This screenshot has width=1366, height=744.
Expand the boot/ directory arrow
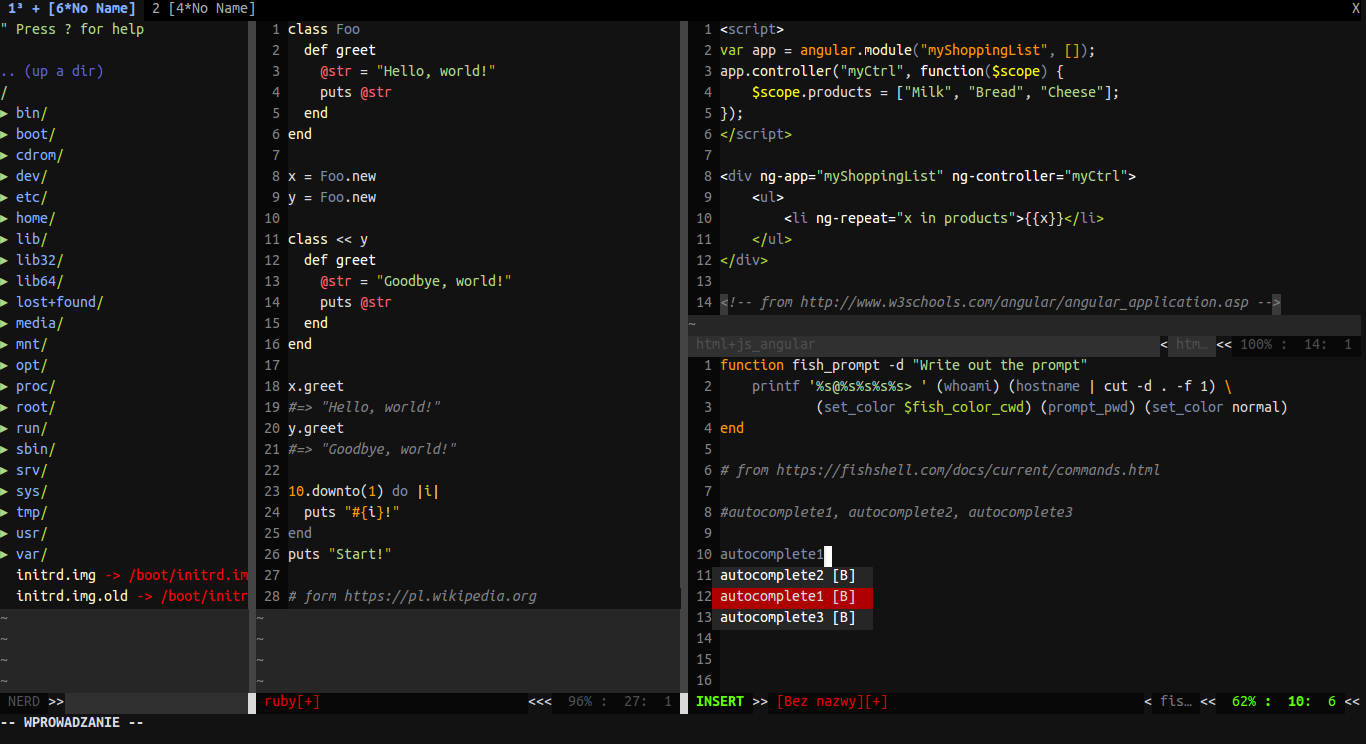click(x=4, y=134)
